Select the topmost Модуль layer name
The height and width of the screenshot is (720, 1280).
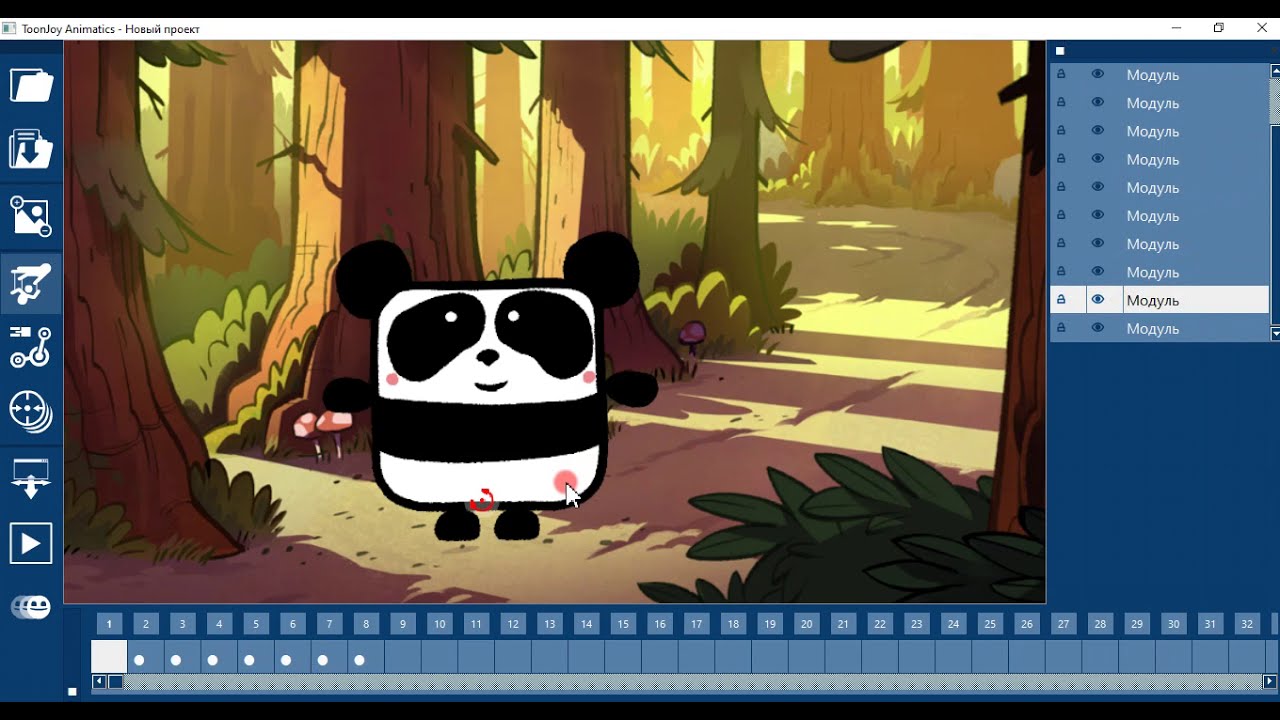coord(1153,75)
